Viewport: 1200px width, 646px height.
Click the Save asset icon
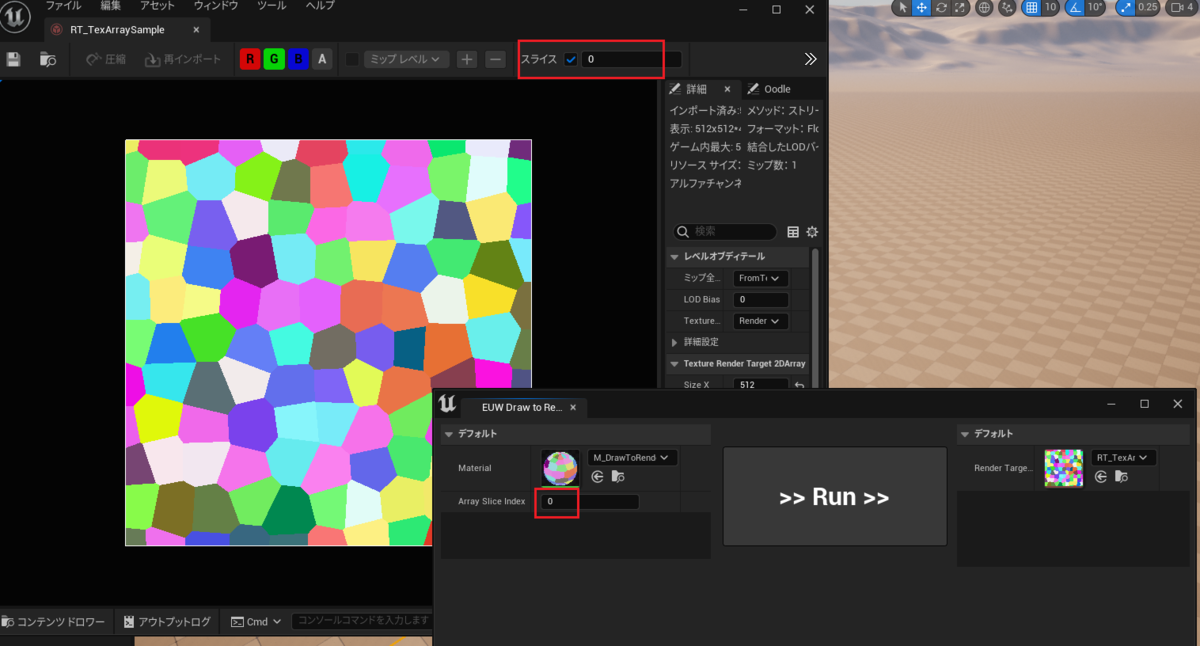[x=14, y=59]
